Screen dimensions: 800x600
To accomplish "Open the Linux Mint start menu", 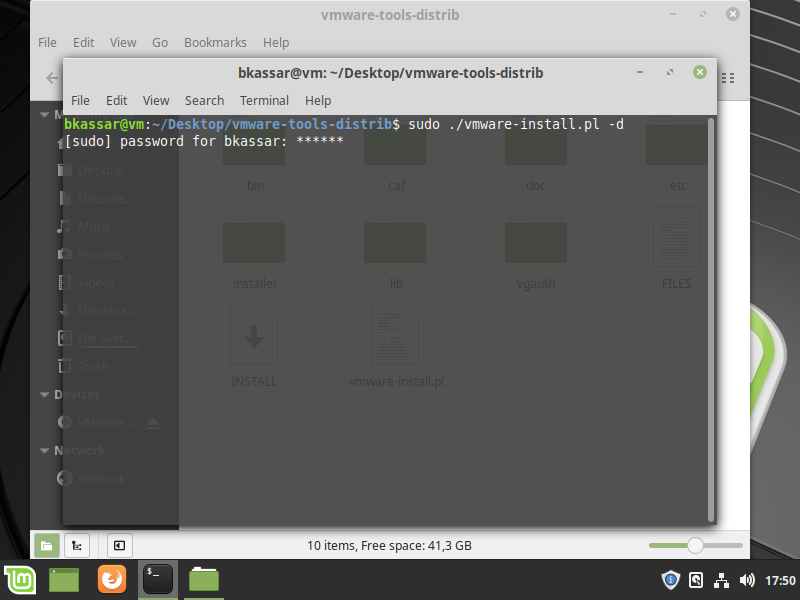I will click(20, 580).
